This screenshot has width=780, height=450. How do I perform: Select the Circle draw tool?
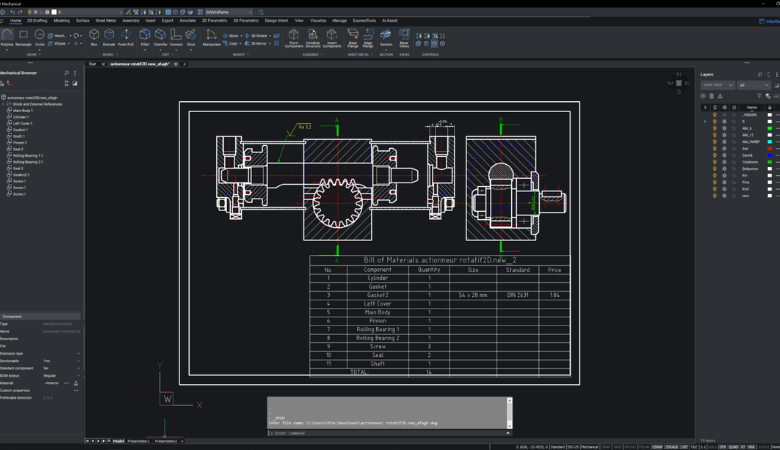click(39, 38)
